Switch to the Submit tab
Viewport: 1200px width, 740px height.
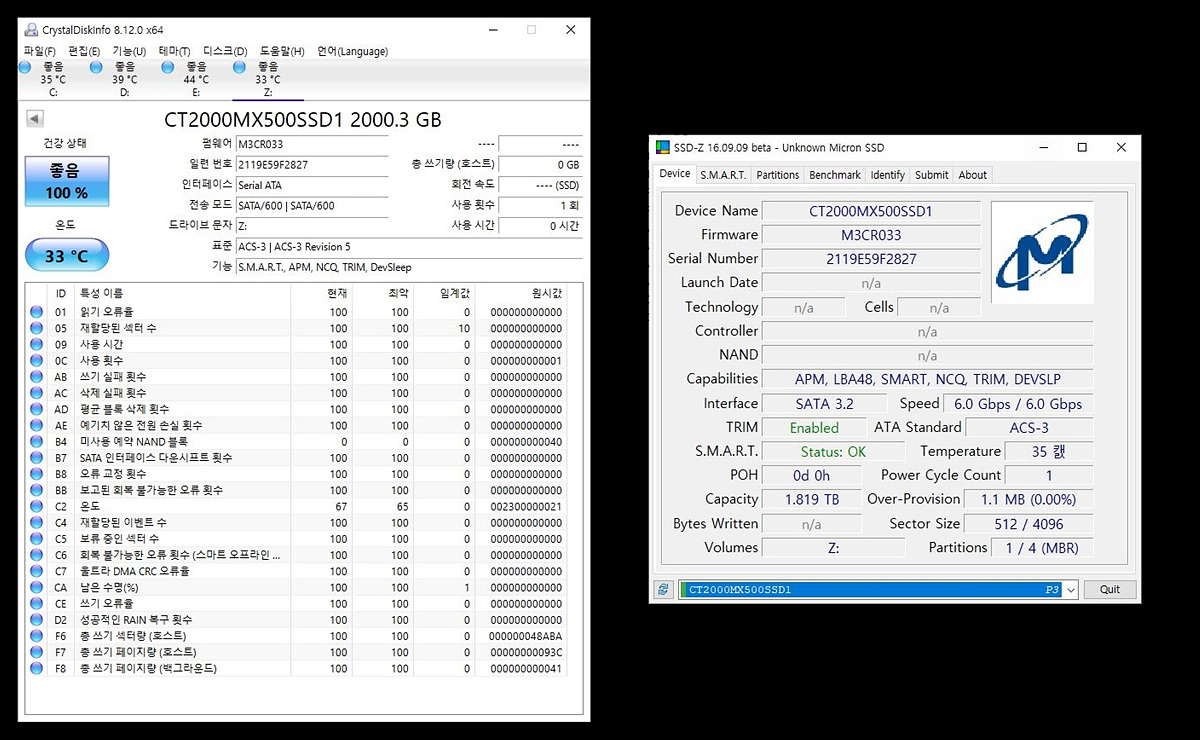[932, 175]
